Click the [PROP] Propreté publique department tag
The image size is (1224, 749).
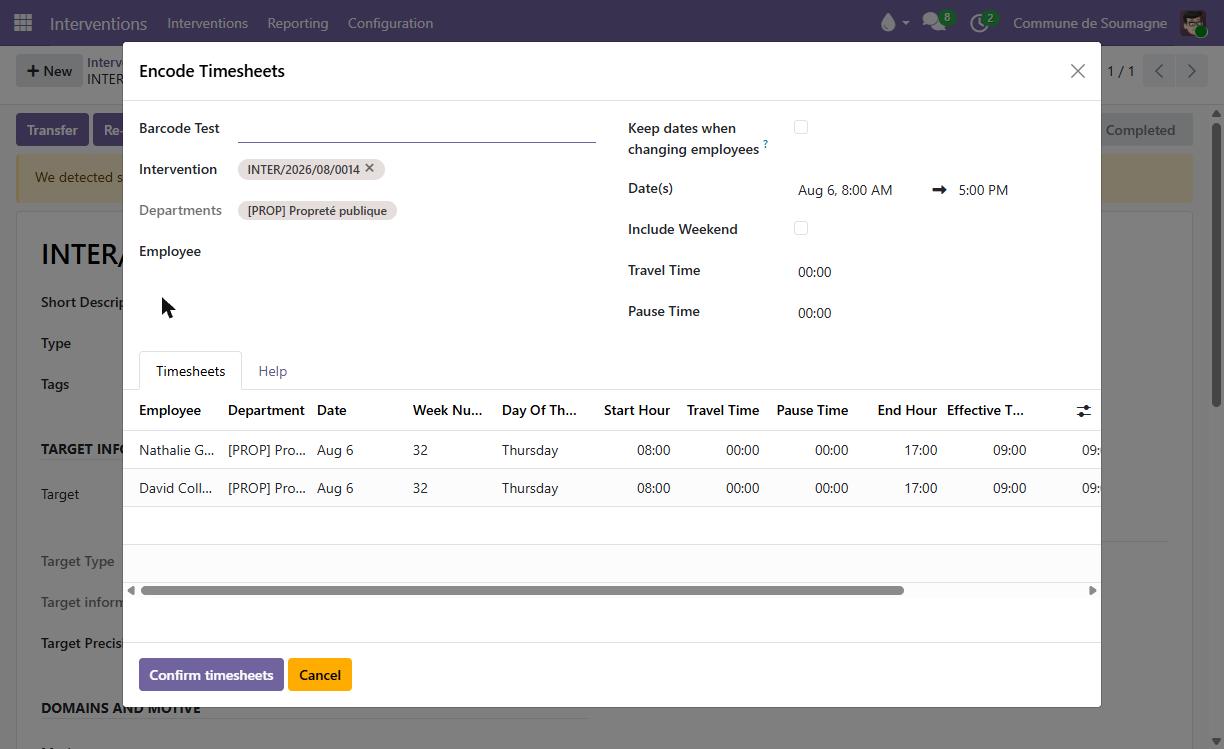(x=317, y=210)
